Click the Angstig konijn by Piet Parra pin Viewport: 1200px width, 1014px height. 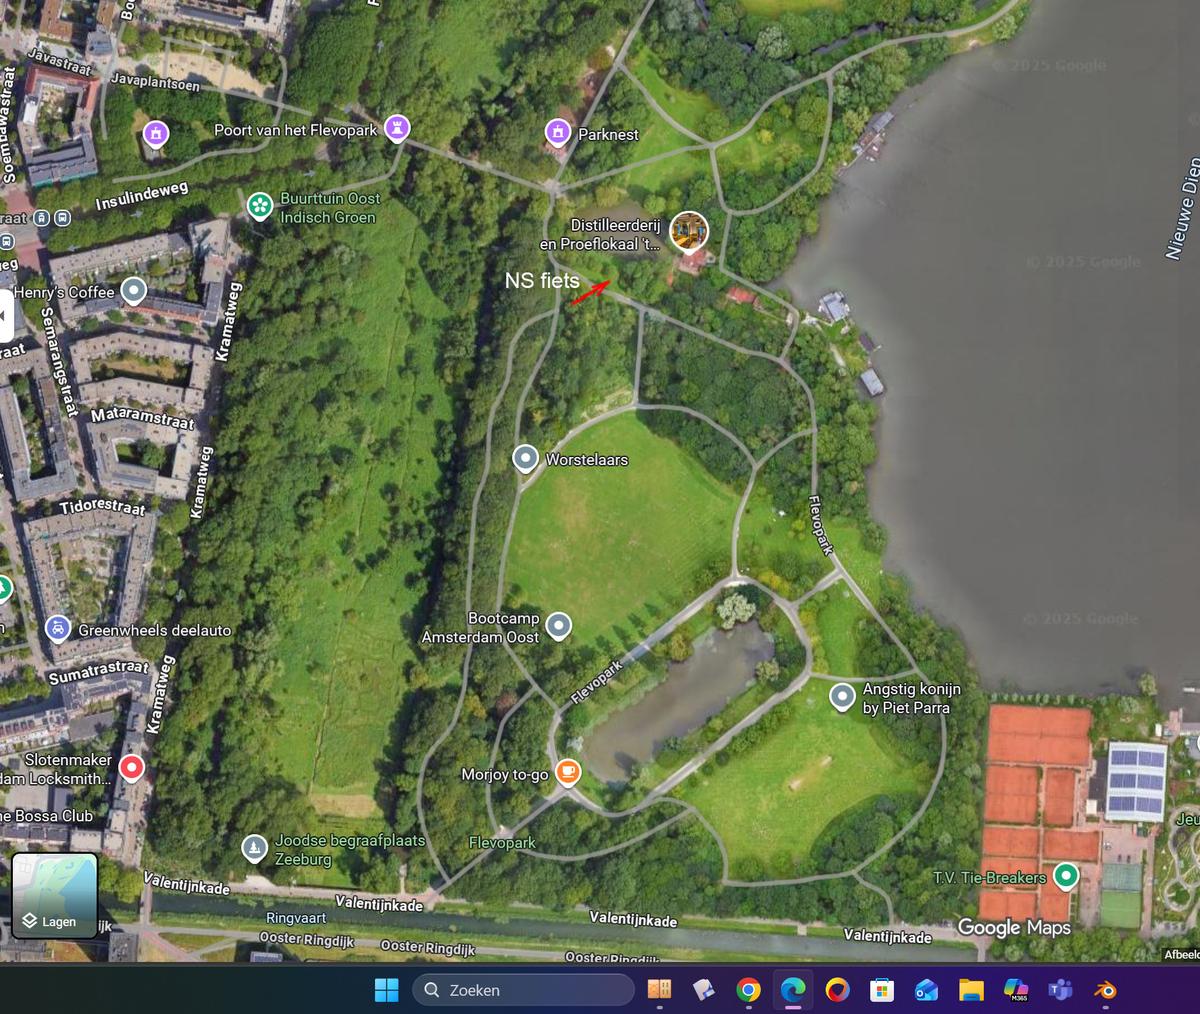(x=842, y=695)
